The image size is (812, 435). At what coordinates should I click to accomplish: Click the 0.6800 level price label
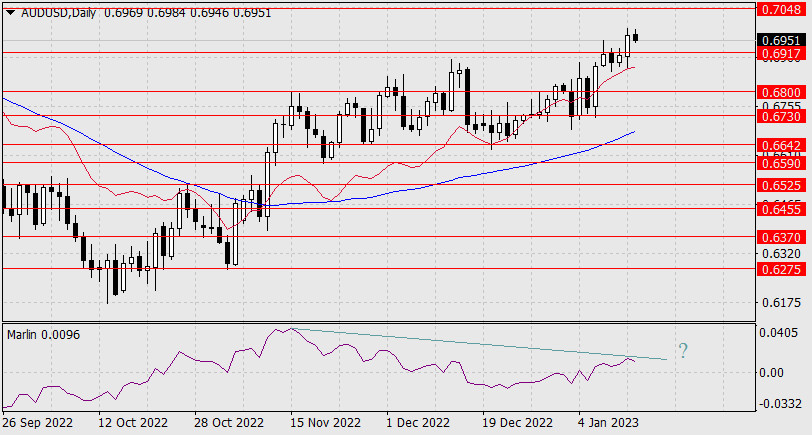[x=779, y=92]
